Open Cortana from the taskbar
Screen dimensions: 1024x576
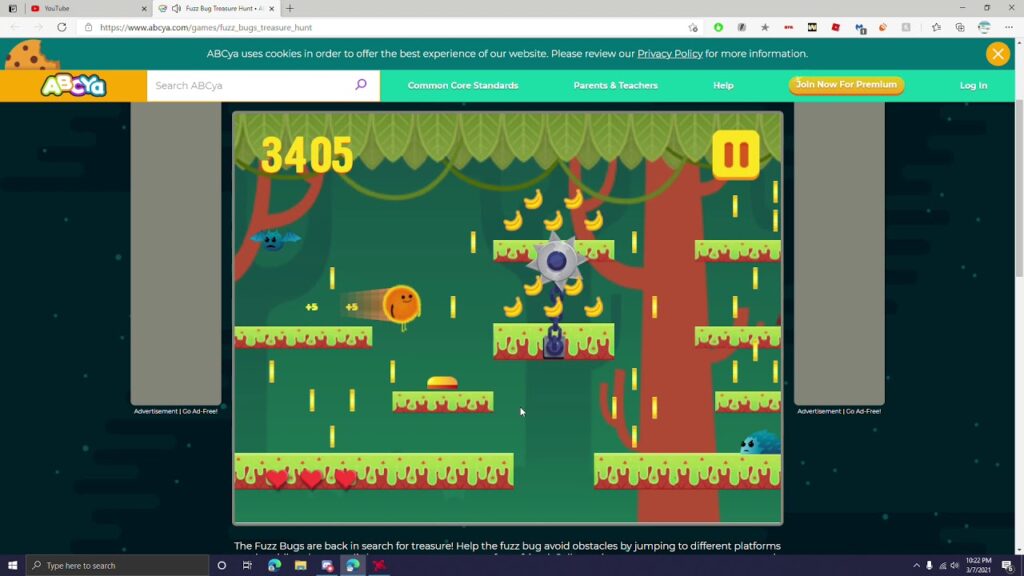(221, 566)
